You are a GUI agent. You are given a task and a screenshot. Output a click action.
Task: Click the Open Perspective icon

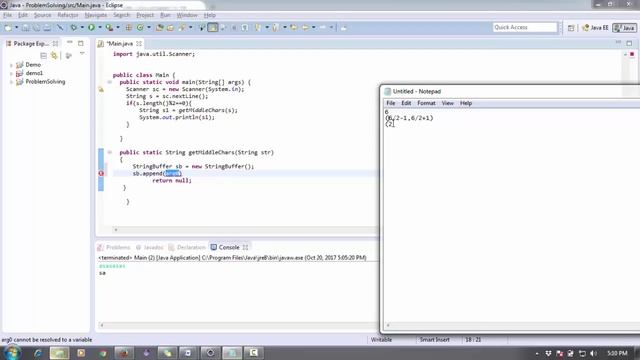click(x=571, y=28)
